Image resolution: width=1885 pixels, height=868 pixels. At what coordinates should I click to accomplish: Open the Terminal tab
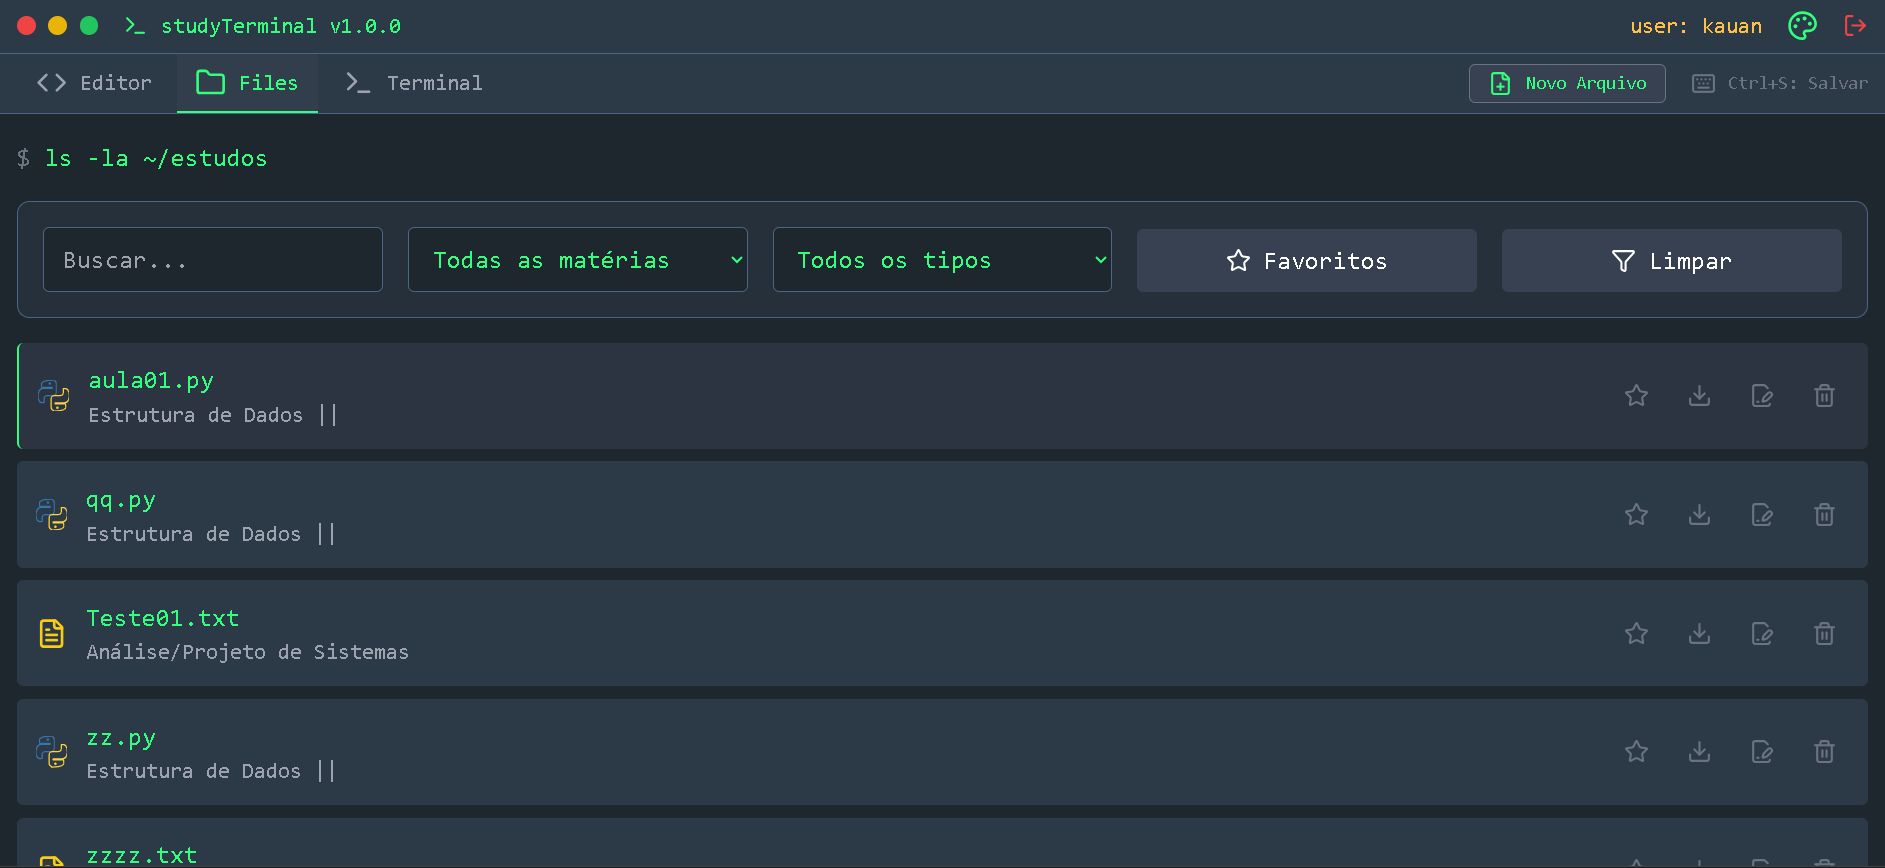[x=414, y=83]
